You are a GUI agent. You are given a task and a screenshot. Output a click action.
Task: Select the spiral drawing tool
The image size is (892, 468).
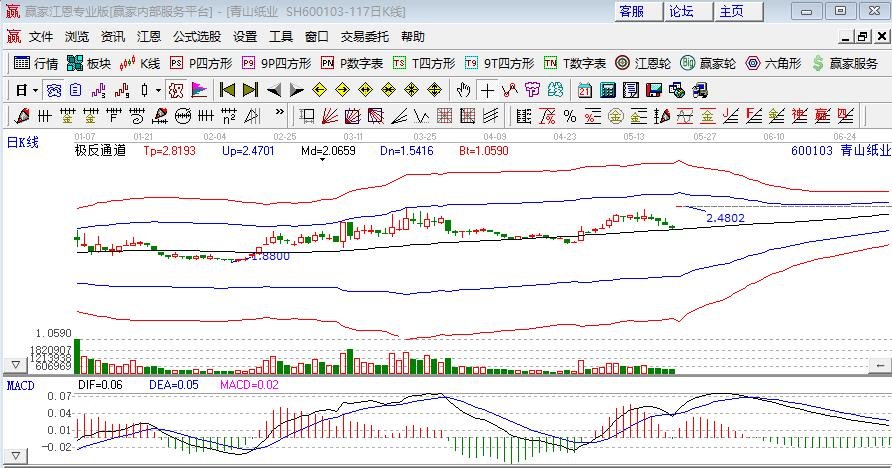tap(137, 116)
